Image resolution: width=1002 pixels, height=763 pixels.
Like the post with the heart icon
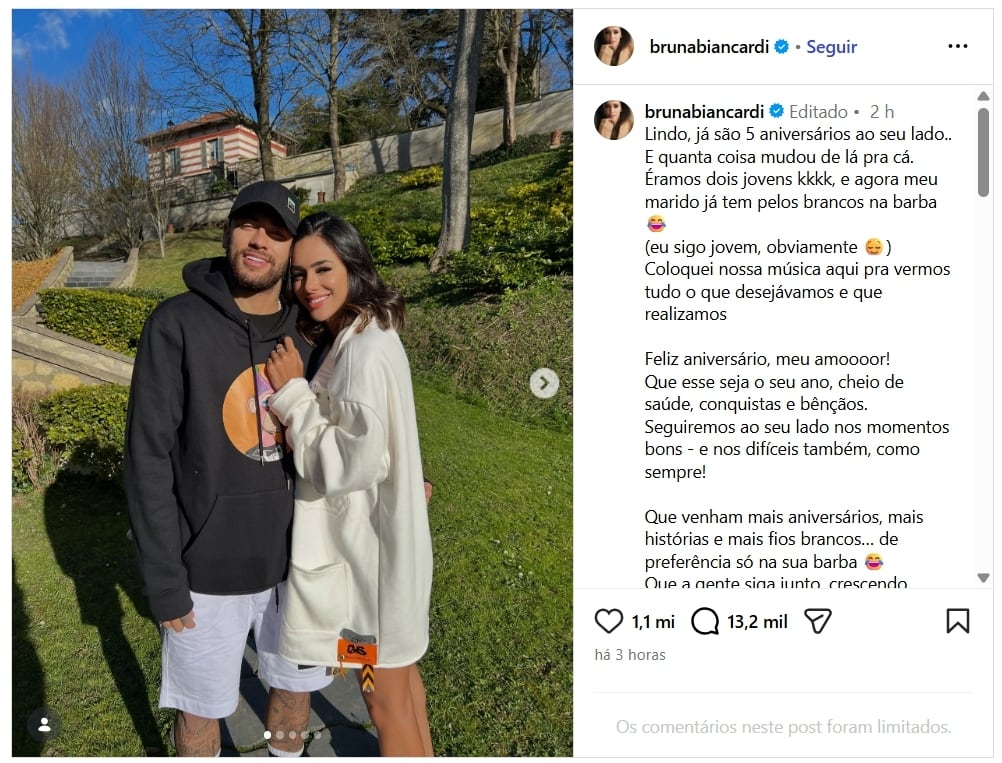click(608, 621)
